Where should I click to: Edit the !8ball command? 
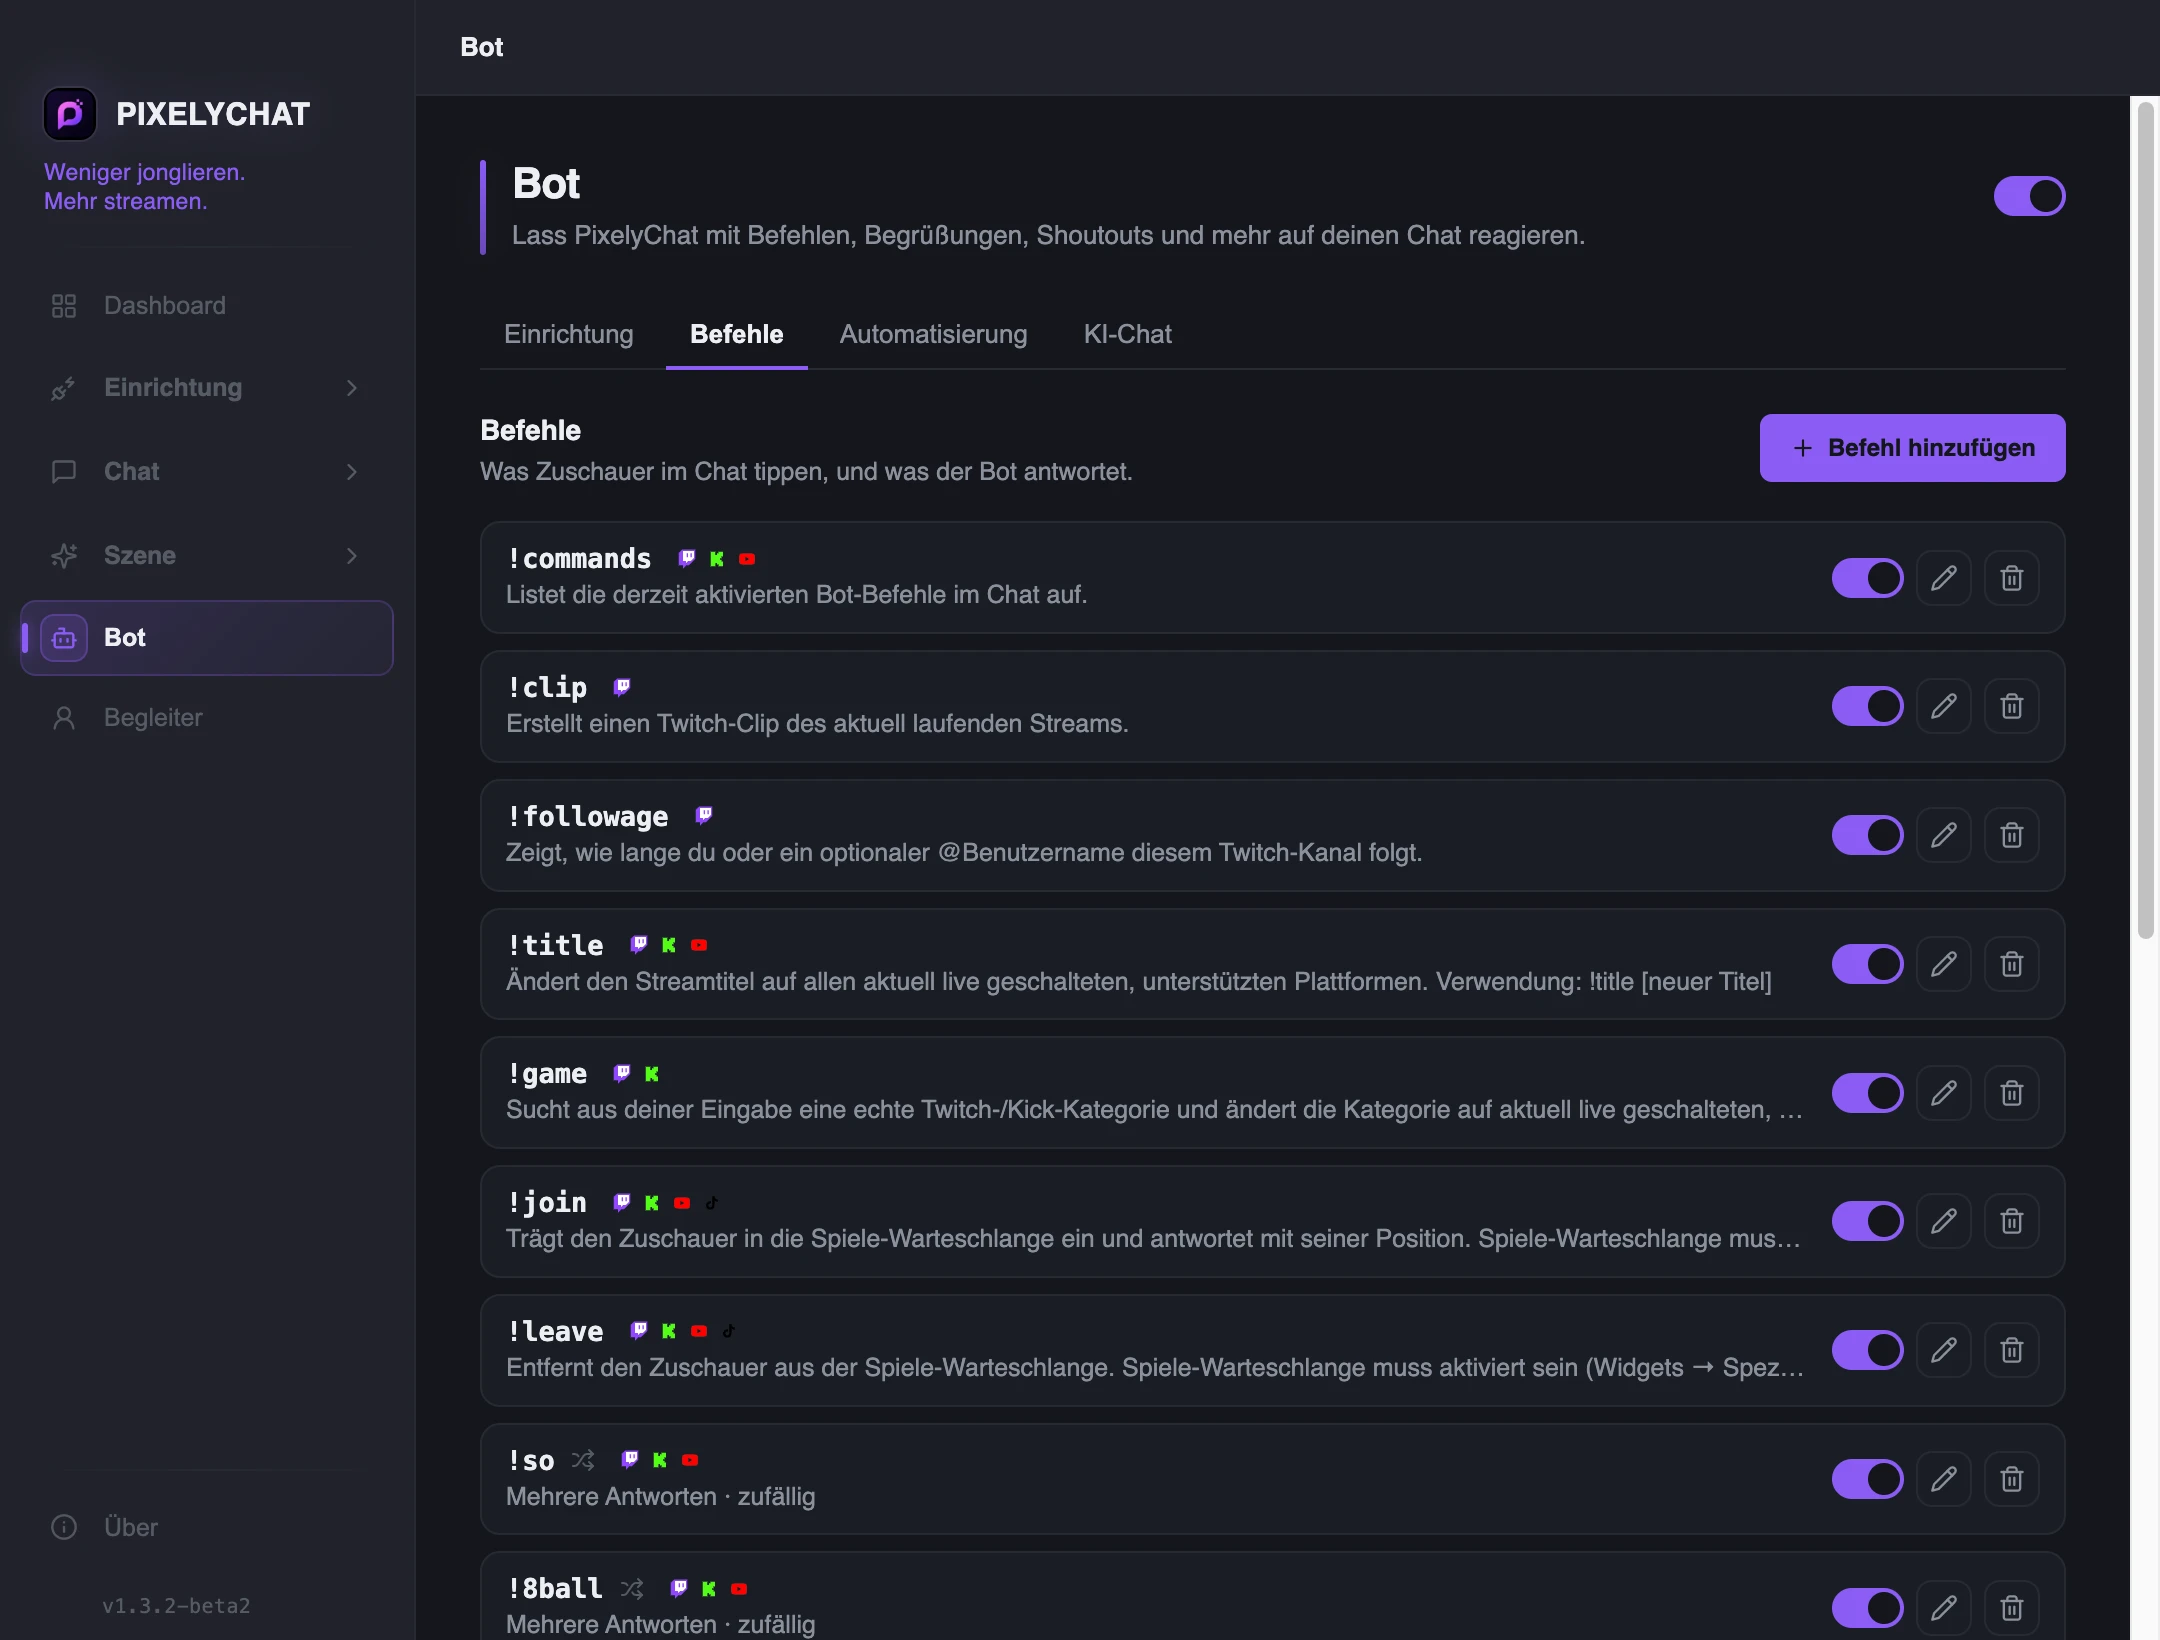coord(1943,1608)
